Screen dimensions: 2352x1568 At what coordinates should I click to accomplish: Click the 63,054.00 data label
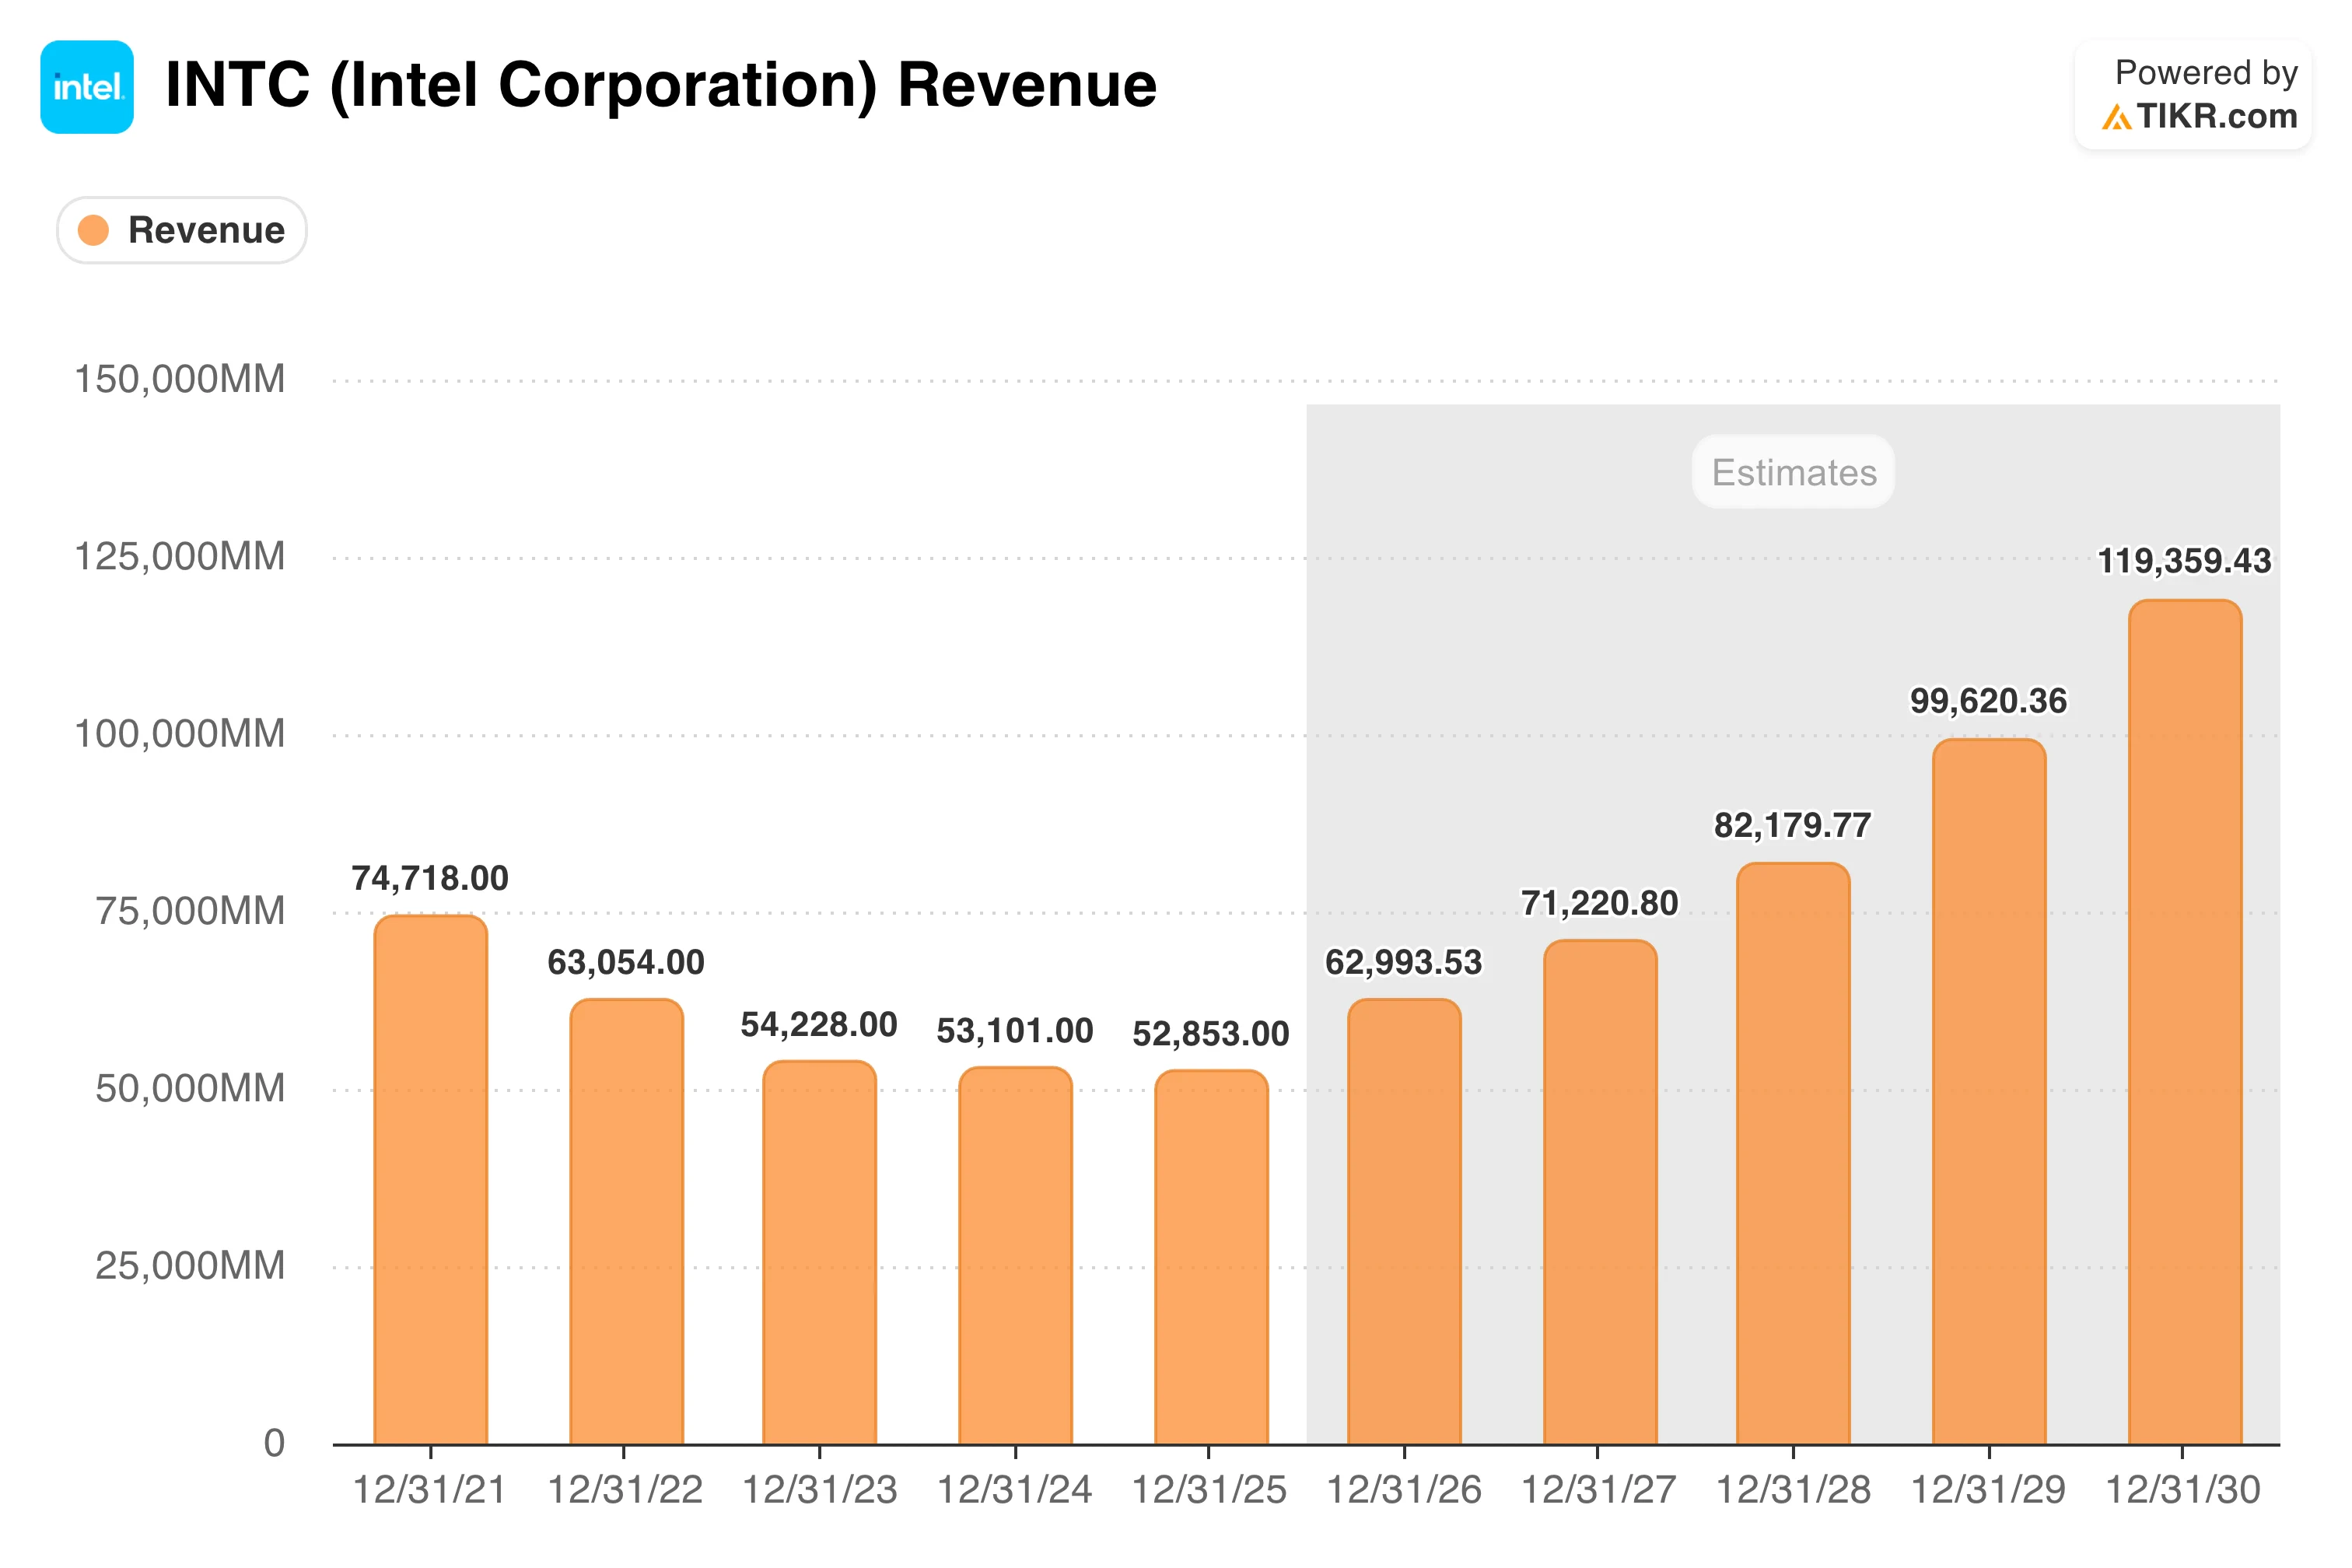click(x=626, y=962)
